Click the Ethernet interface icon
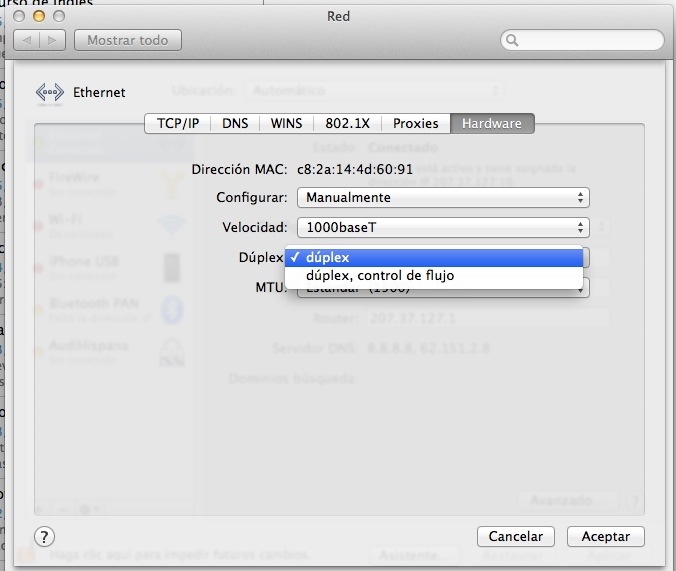The height and width of the screenshot is (571, 676). pyautogui.click(x=50, y=92)
